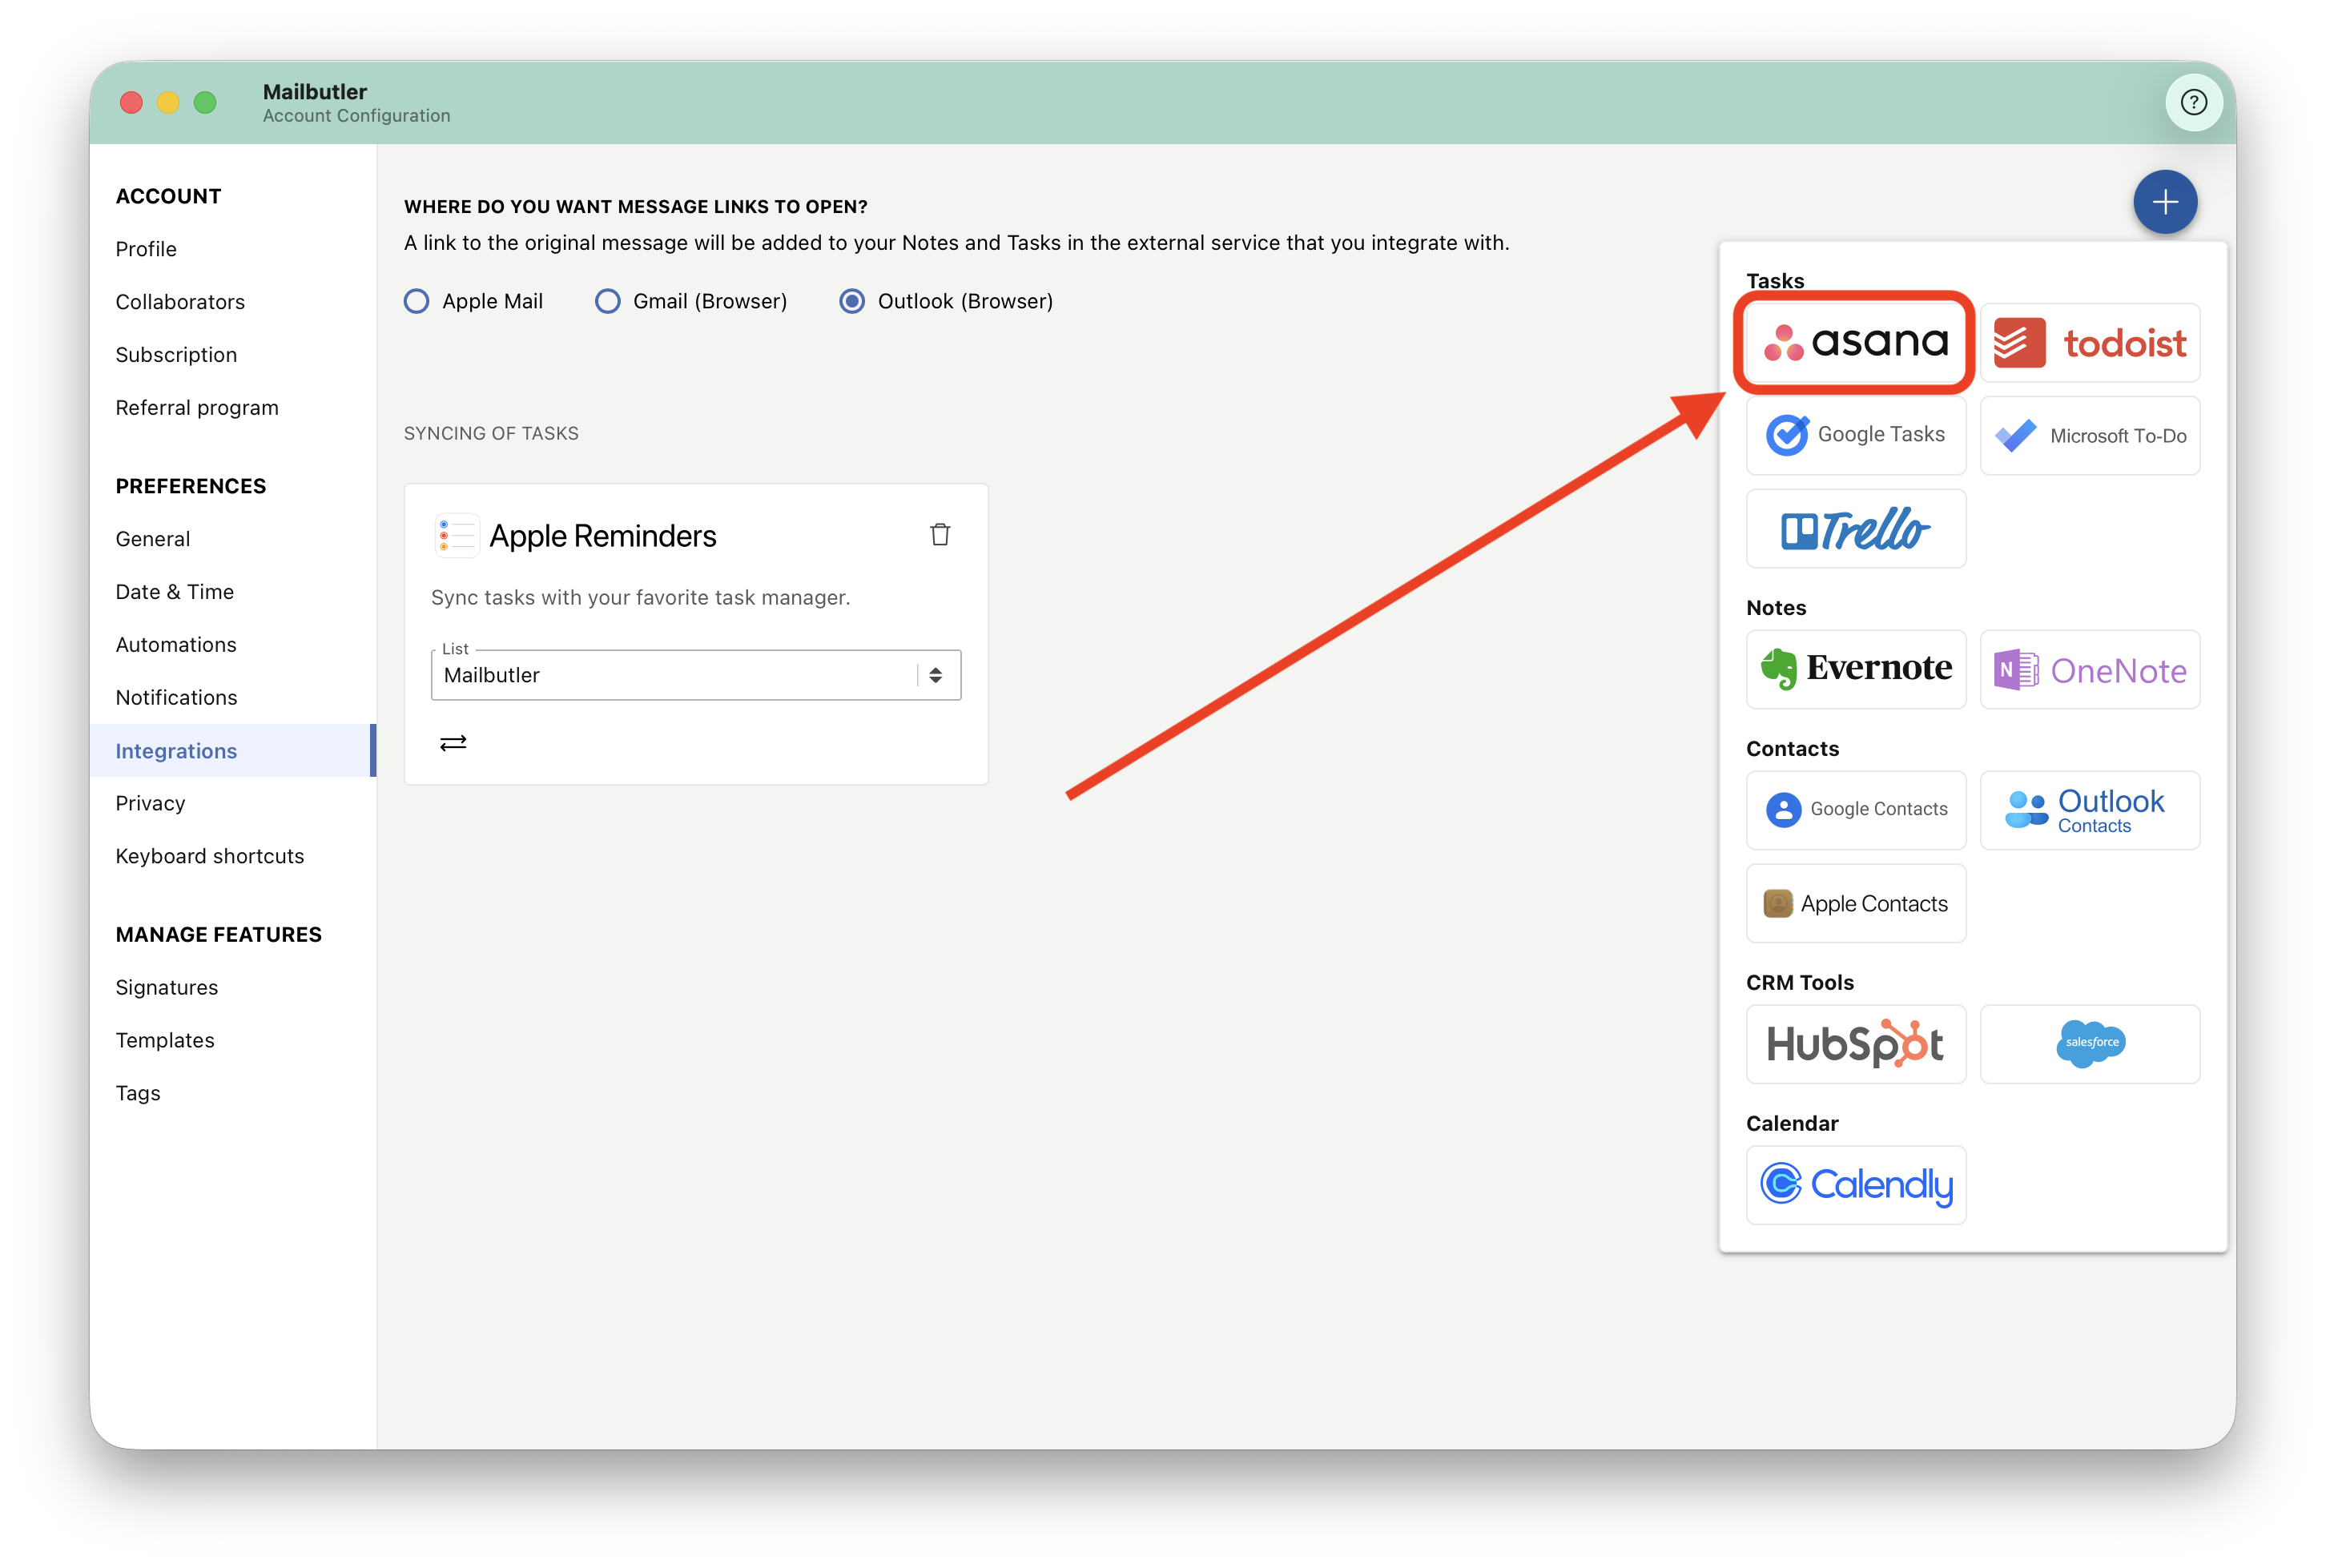
Task: Open Keyboard shortcuts preferences
Action: click(210, 856)
